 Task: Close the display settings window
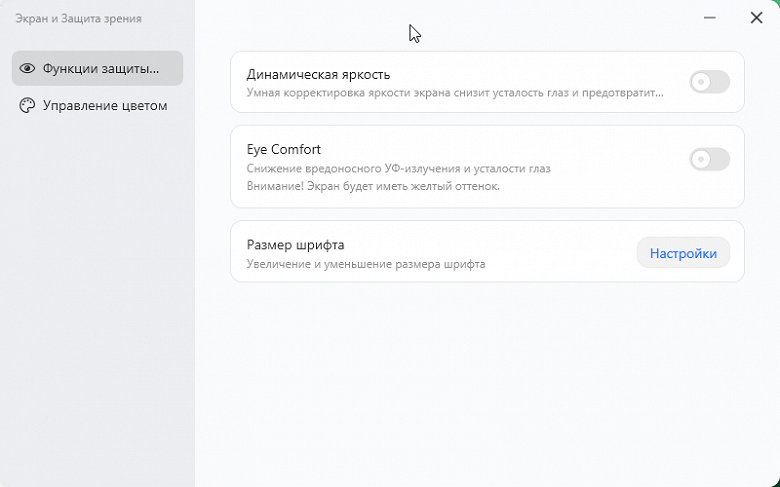756,18
